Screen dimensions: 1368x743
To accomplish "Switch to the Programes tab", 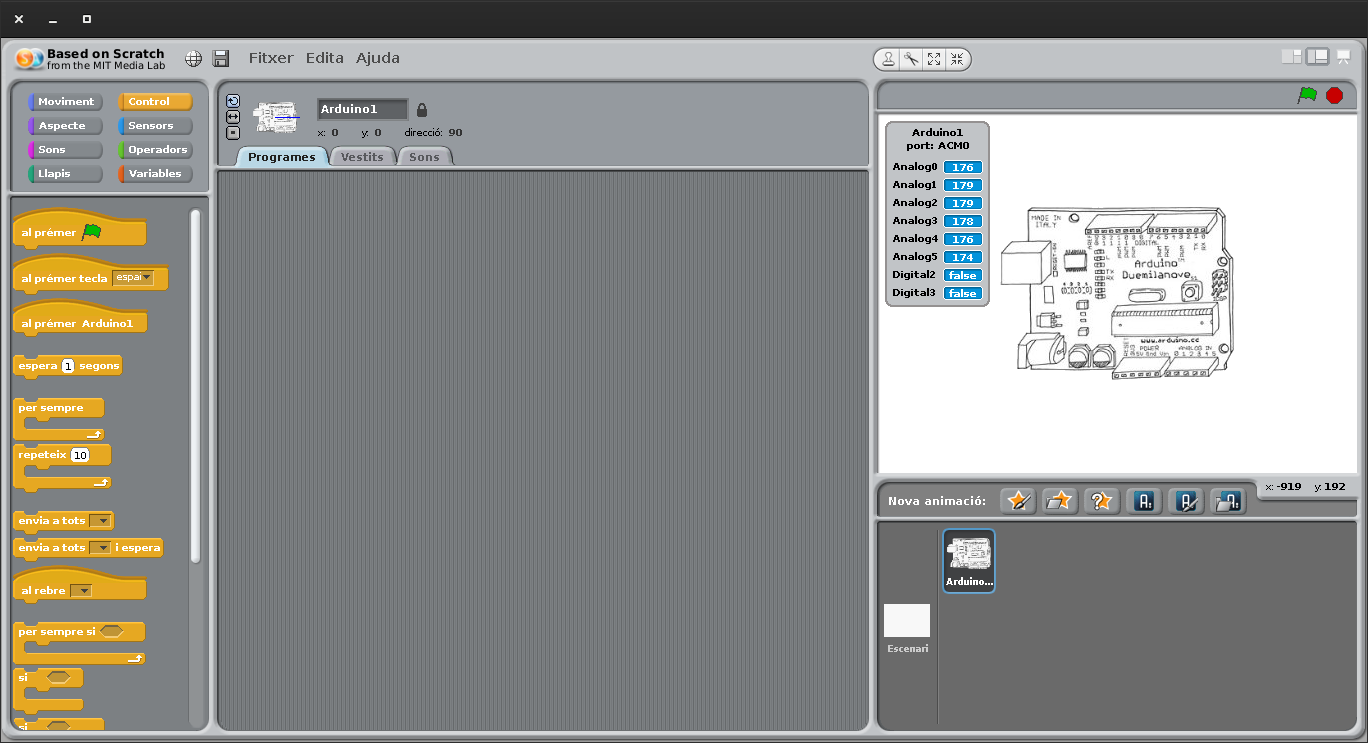I will click(282, 157).
